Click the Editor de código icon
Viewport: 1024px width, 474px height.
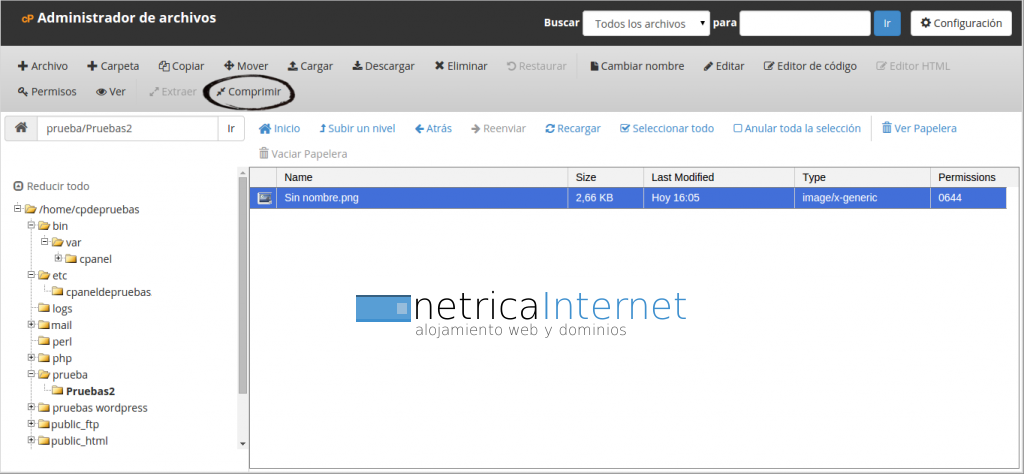click(x=769, y=66)
